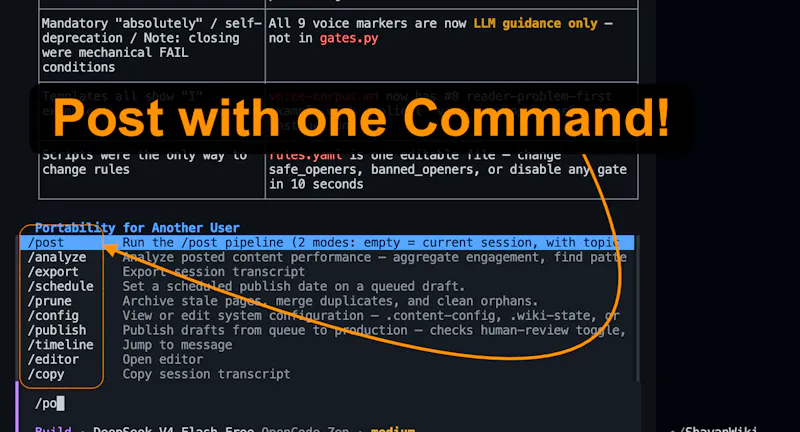This screenshot has width=800, height=432.
Task: Click 'Set a scheduled publish date' description
Action: tap(294, 287)
